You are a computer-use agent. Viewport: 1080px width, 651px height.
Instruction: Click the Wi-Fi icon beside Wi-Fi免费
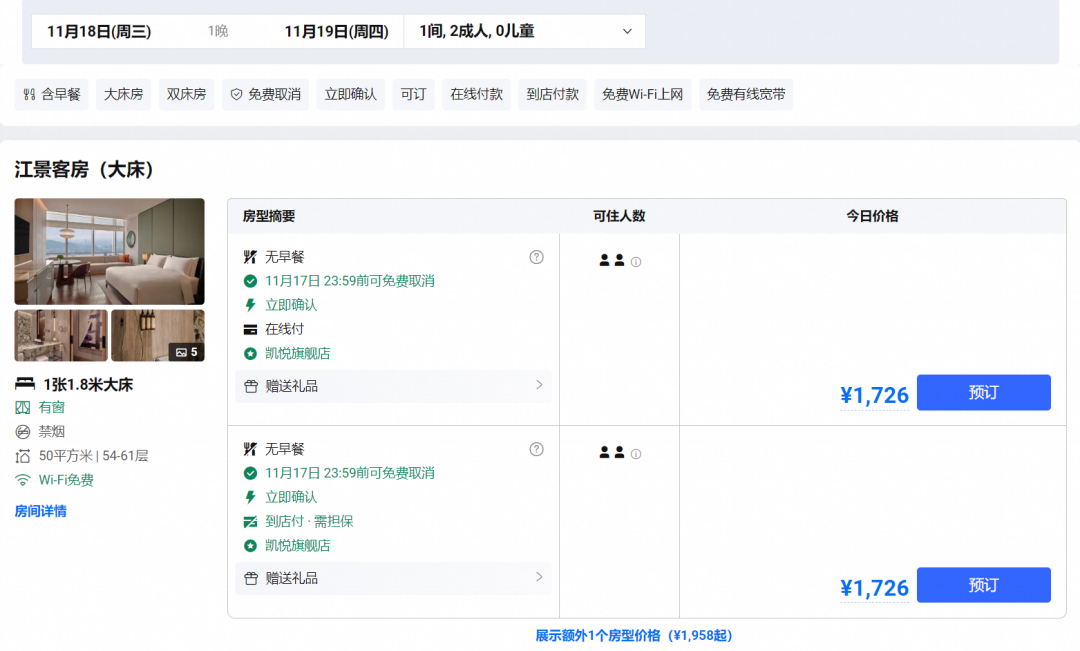pos(23,480)
